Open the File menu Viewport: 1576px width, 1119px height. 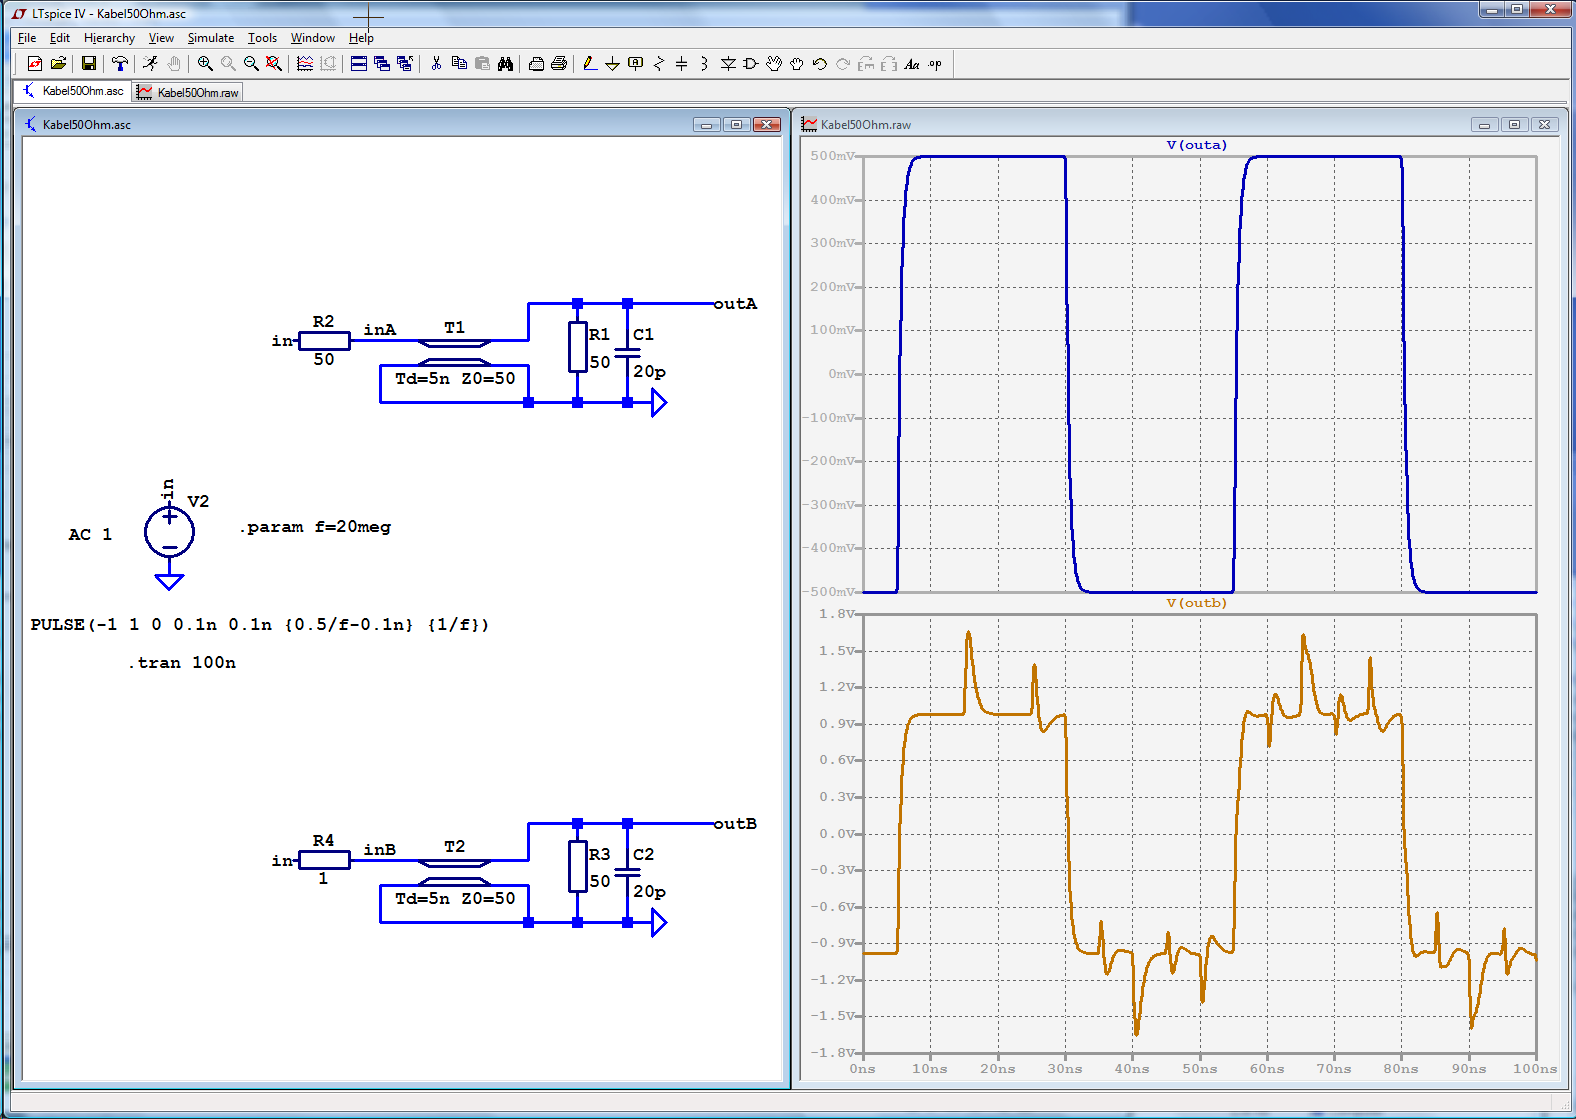pyautogui.click(x=27, y=38)
